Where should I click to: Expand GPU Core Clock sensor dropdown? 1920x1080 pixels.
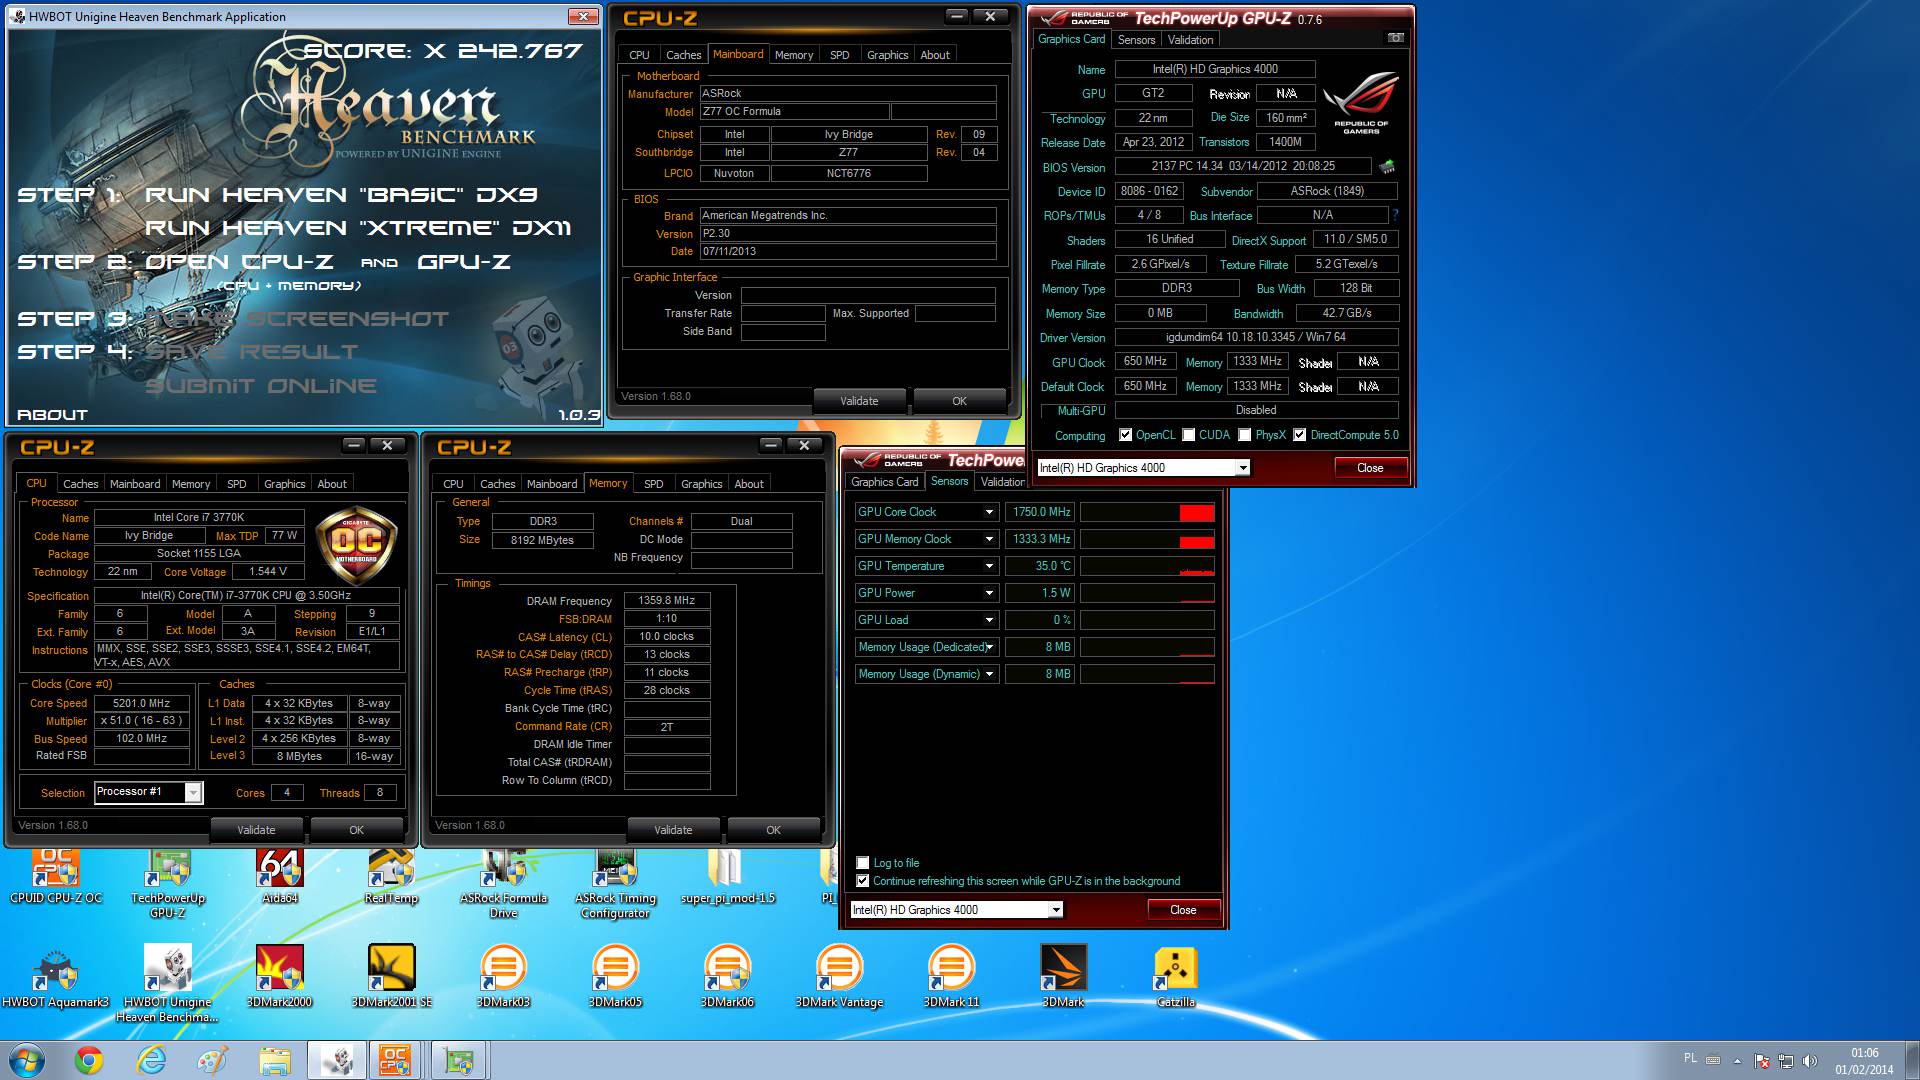click(x=989, y=512)
